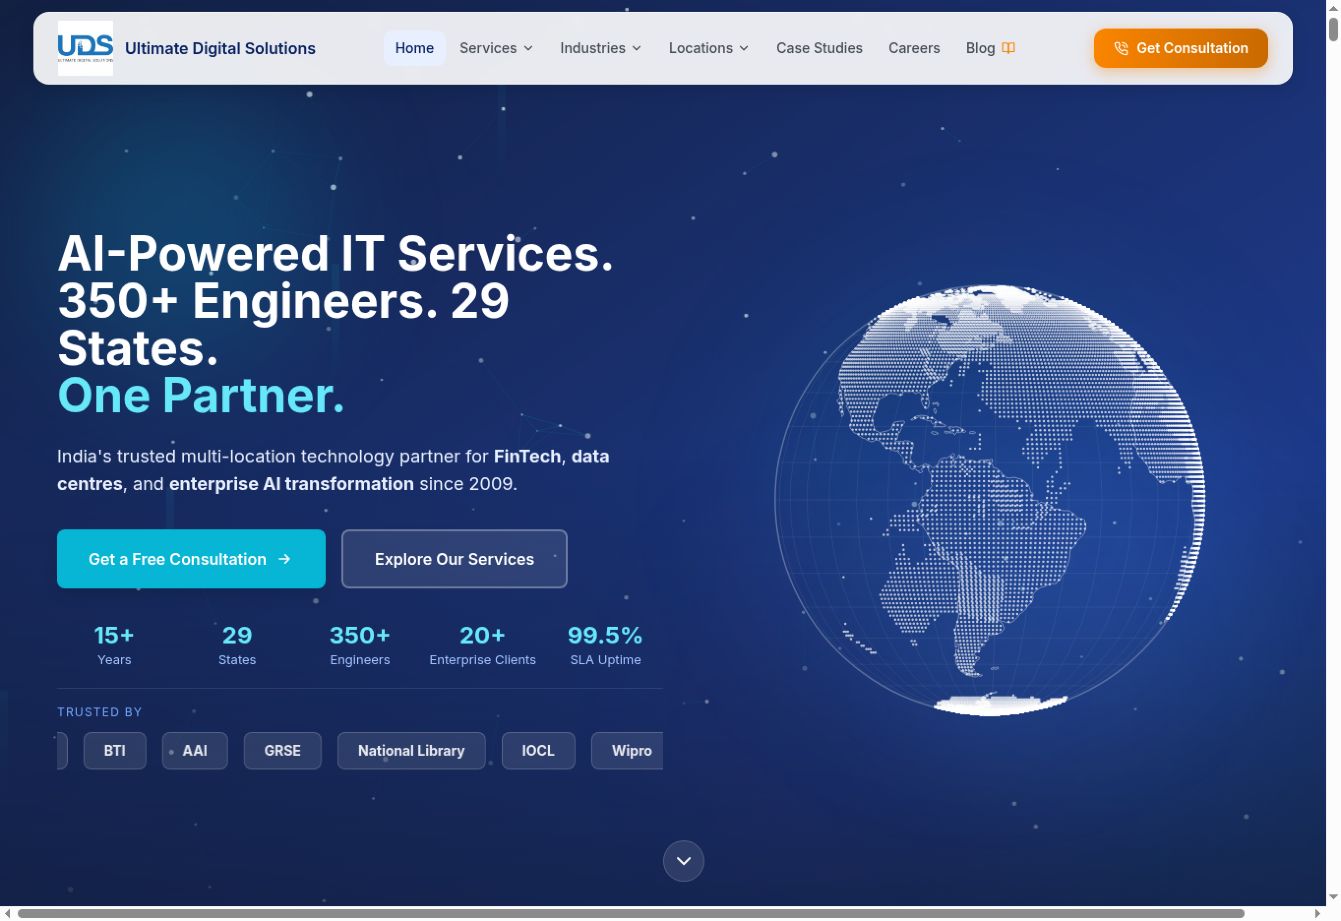Click the orange Get Consultation button

pos(1181,48)
